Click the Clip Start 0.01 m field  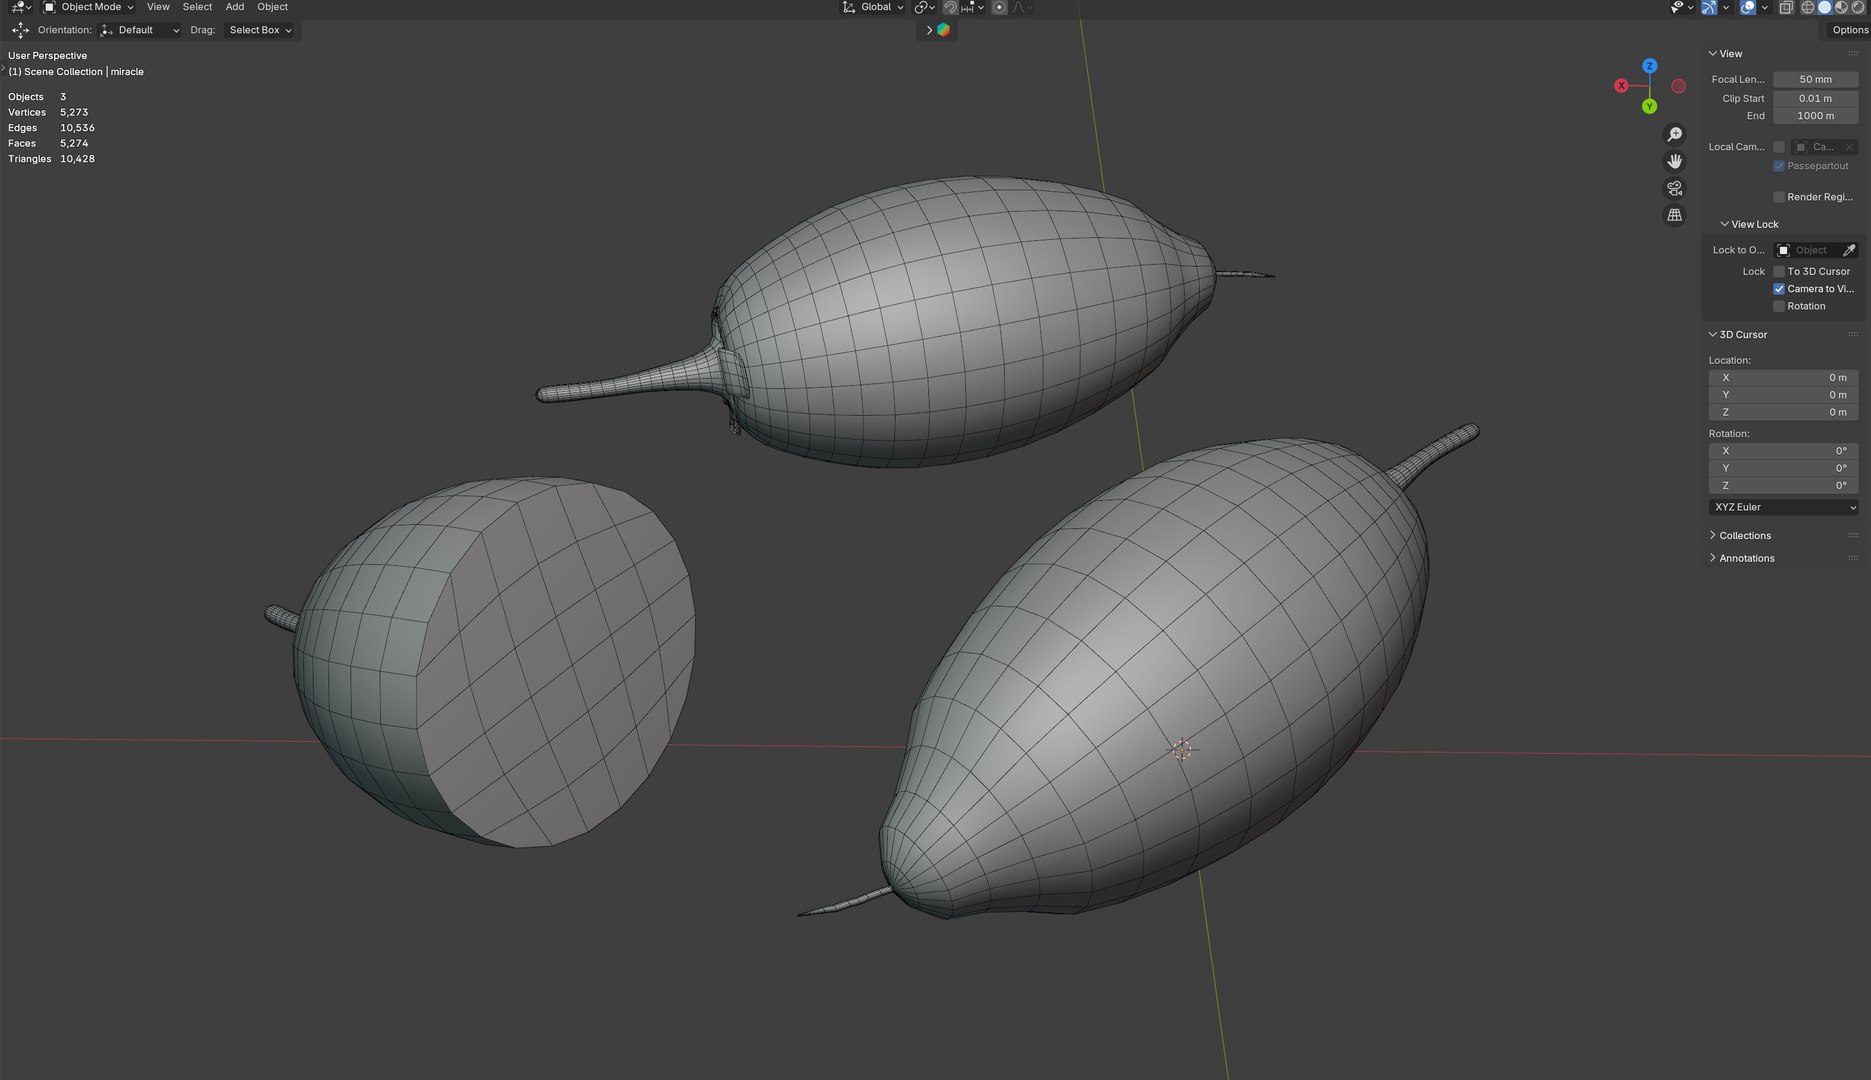[1815, 98]
